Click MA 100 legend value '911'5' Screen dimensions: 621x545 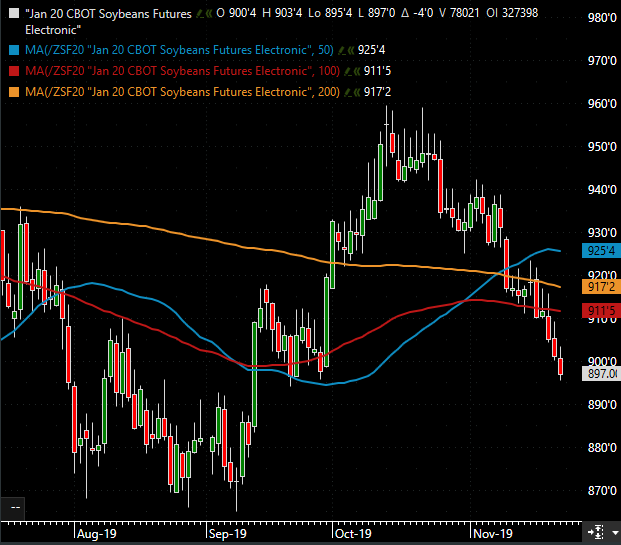[x=377, y=71]
